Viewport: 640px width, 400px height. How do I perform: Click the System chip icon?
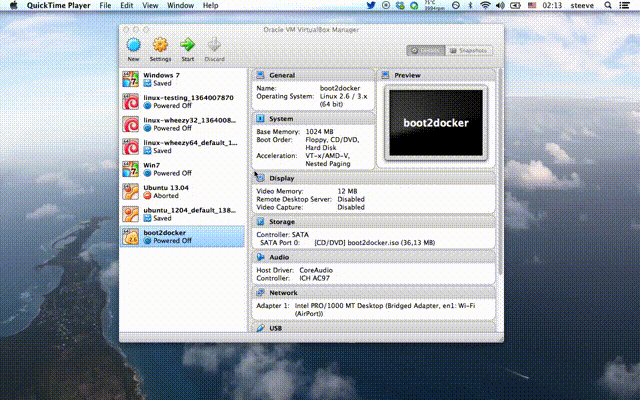260,118
